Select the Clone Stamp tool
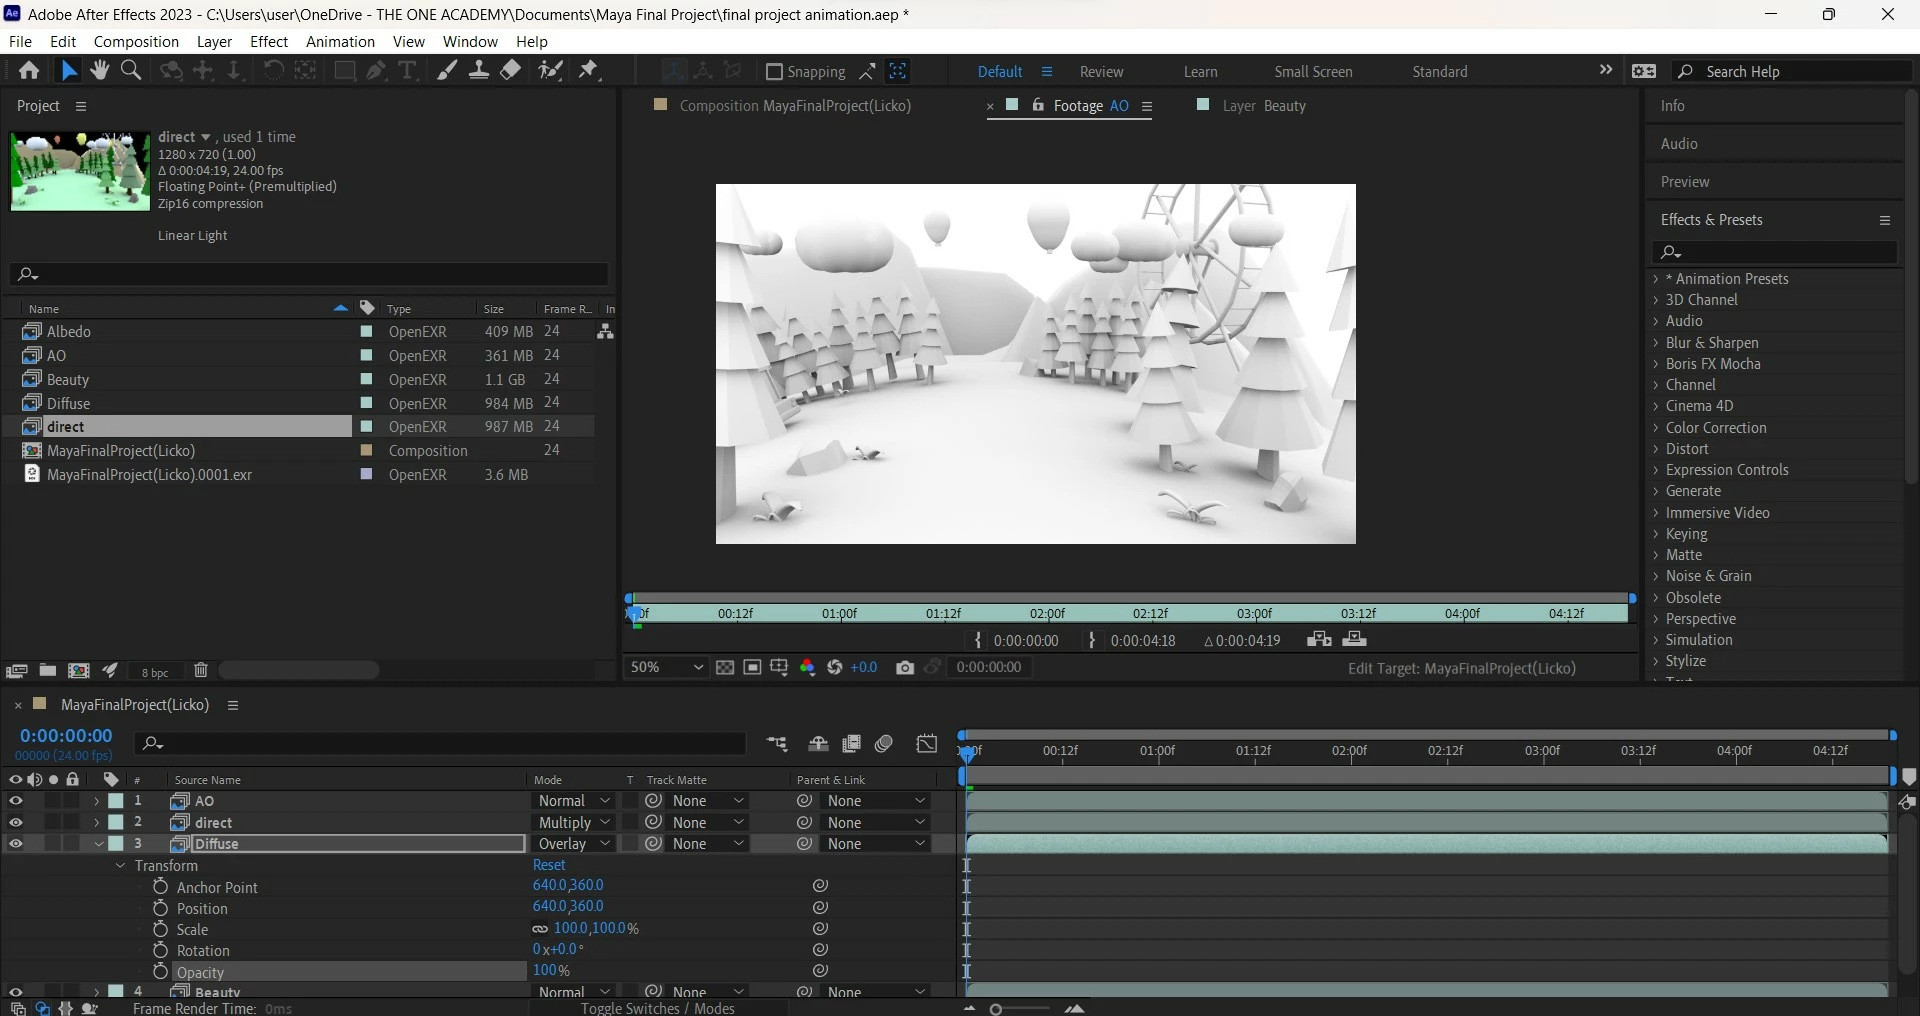Viewport: 1920px width, 1016px height. point(479,71)
